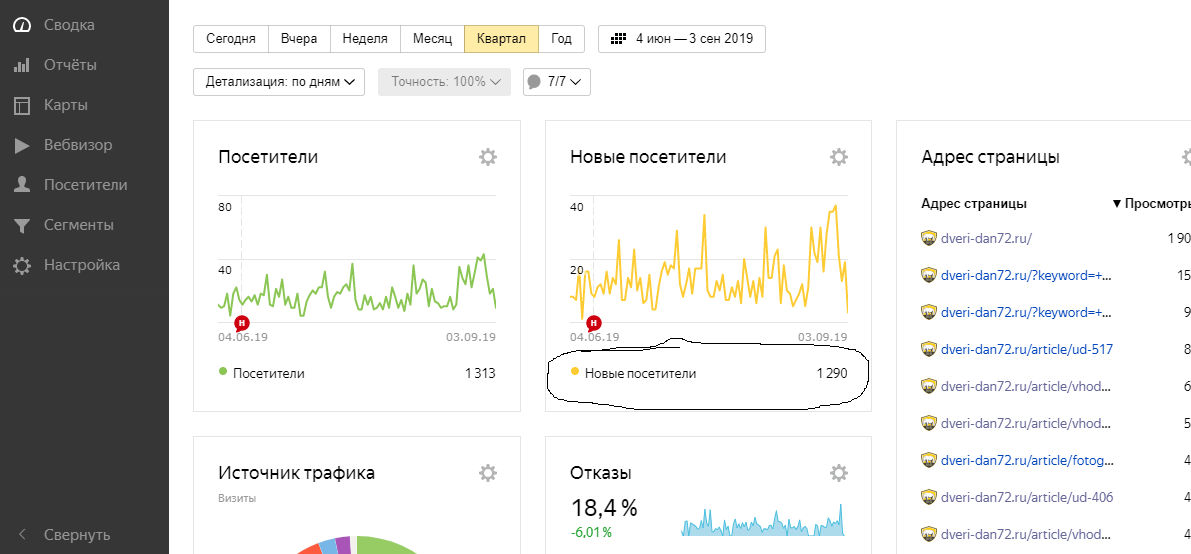Open settings gear of Новые посетители widget
This screenshot has width=1191, height=554.
pyautogui.click(x=839, y=157)
